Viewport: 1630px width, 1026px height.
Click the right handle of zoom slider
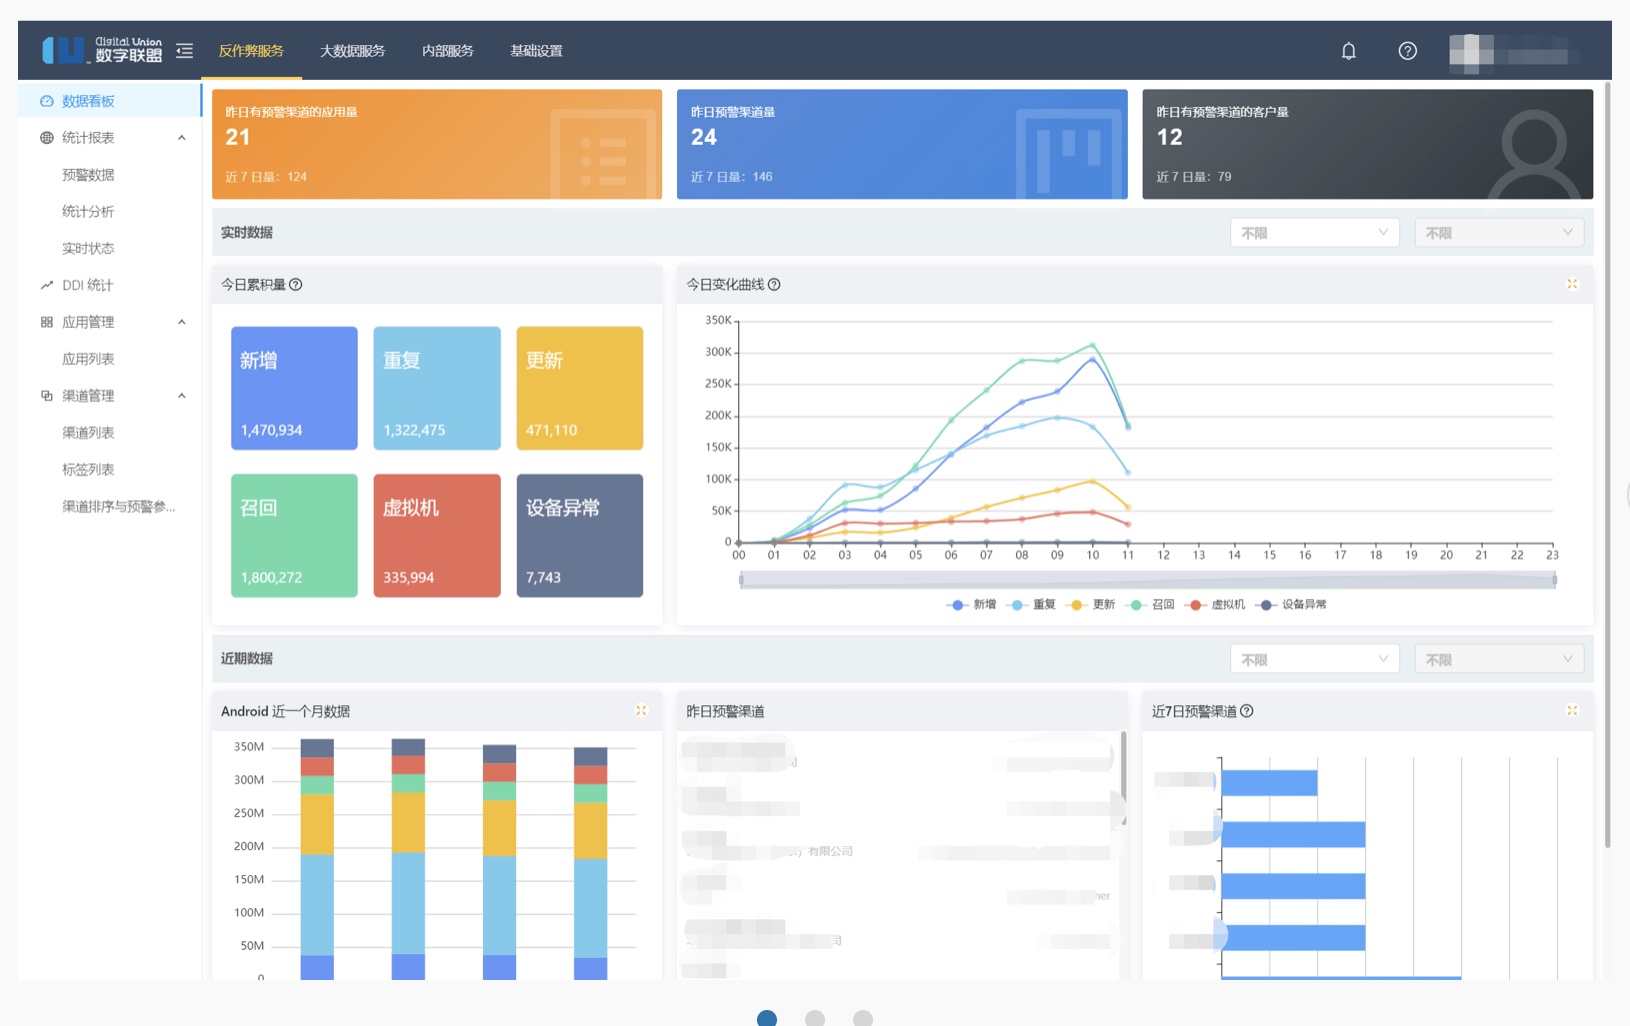pos(1555,580)
